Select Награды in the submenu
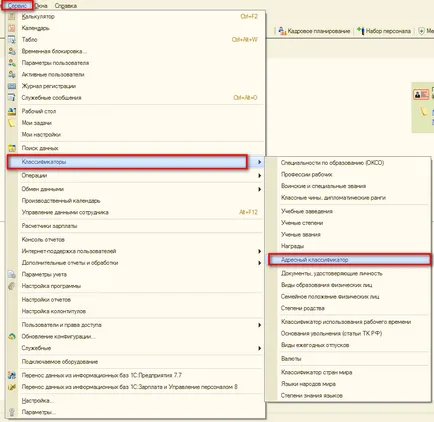The width and height of the screenshot is (434, 422). [x=292, y=246]
